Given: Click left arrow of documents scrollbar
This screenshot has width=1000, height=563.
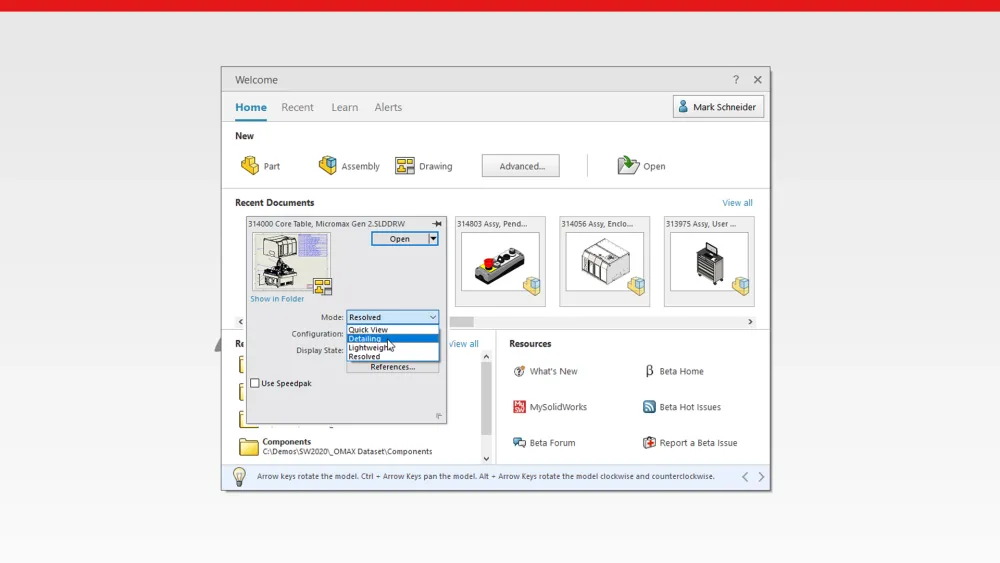Looking at the screenshot, I should (240, 322).
